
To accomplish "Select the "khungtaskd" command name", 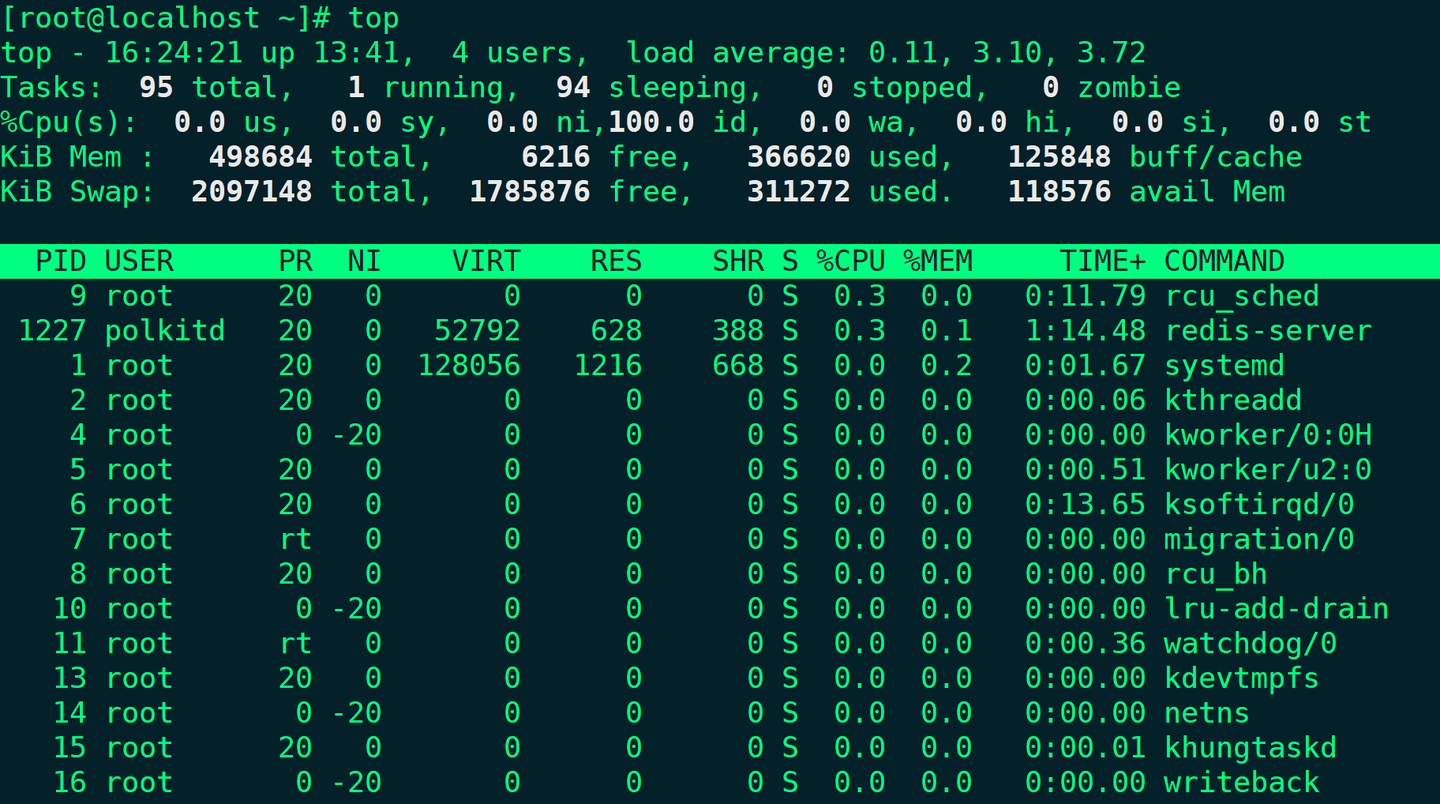I will point(1251,748).
